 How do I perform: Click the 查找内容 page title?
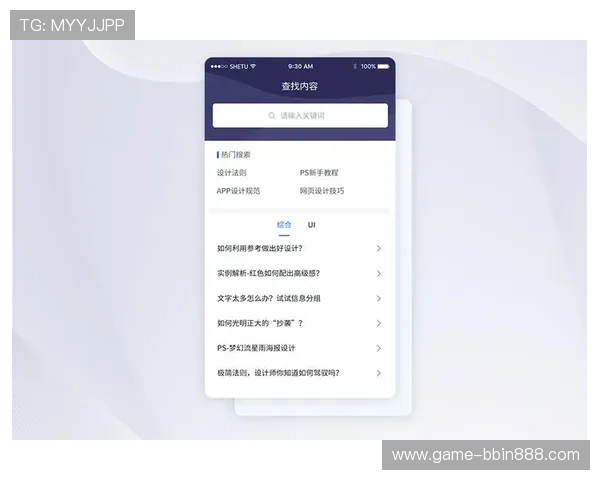[x=300, y=86]
